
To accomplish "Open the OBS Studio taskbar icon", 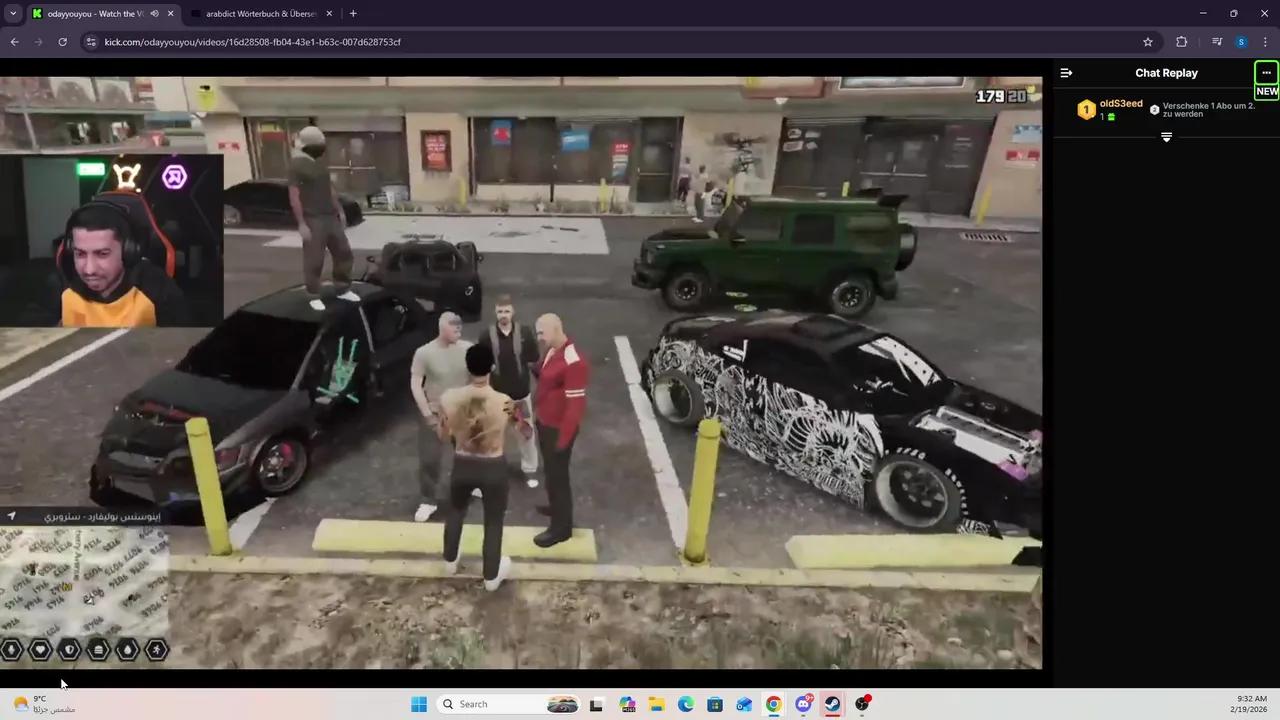I will click(862, 704).
